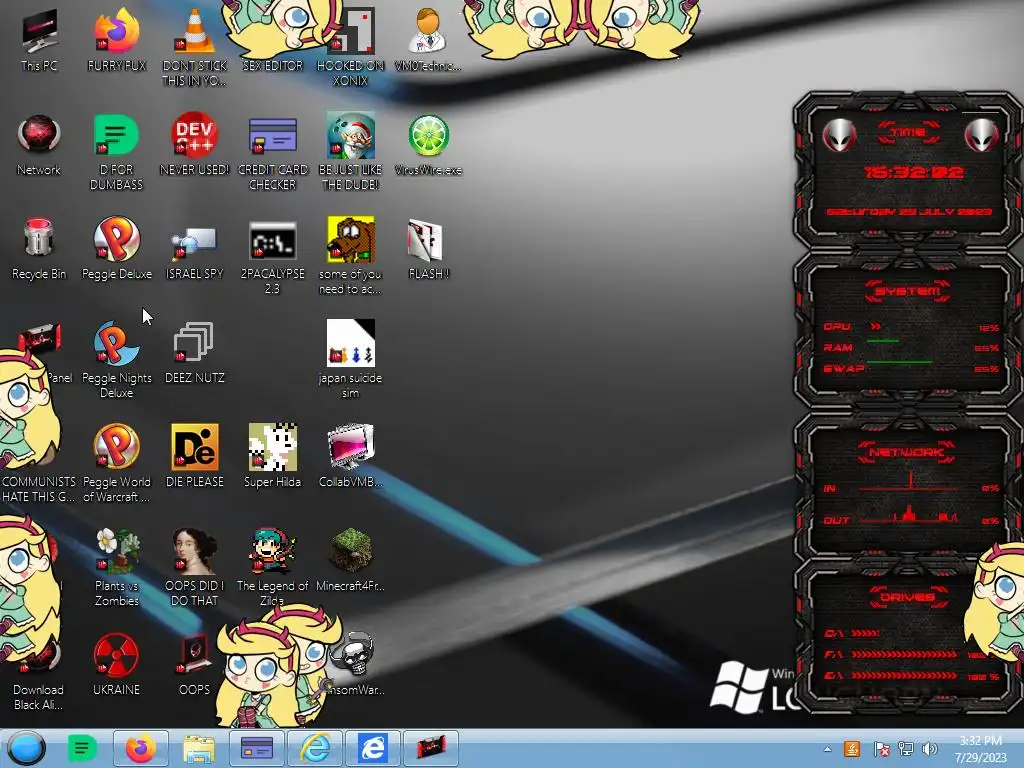The image size is (1024, 768).
Task: Click the NETWORK gadget header
Action: (908, 452)
